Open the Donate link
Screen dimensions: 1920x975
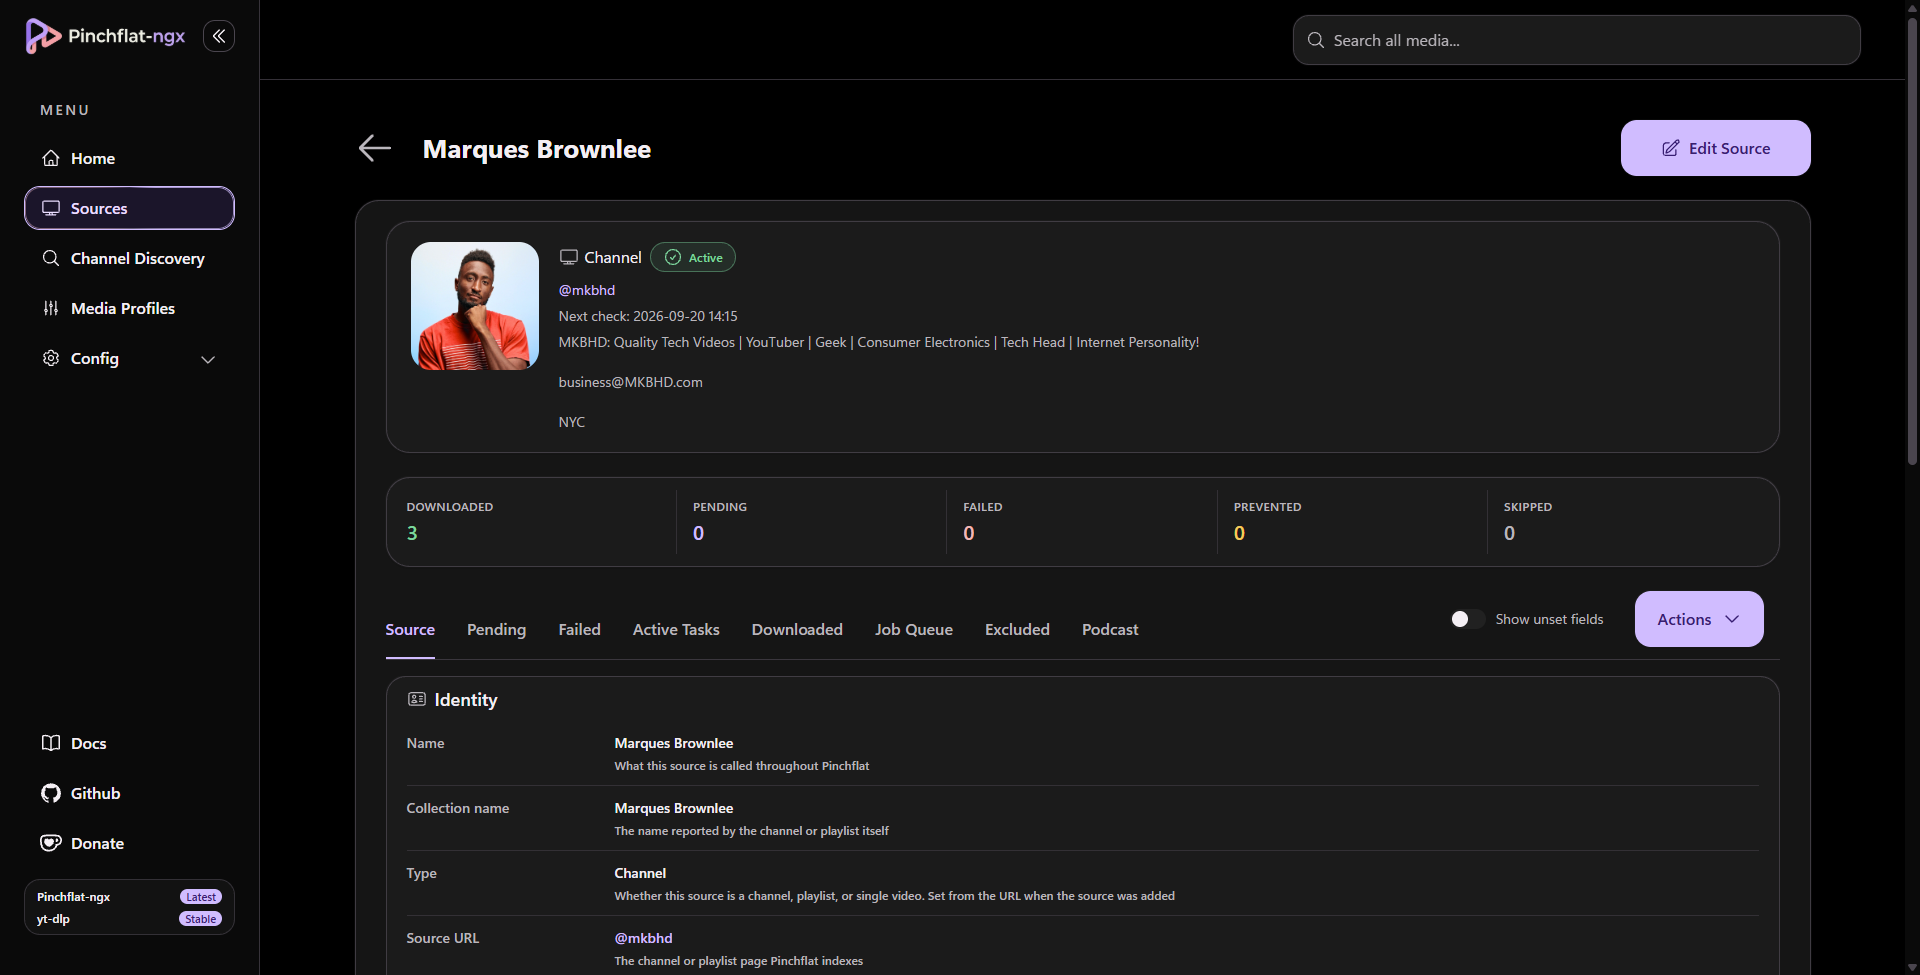coord(84,843)
